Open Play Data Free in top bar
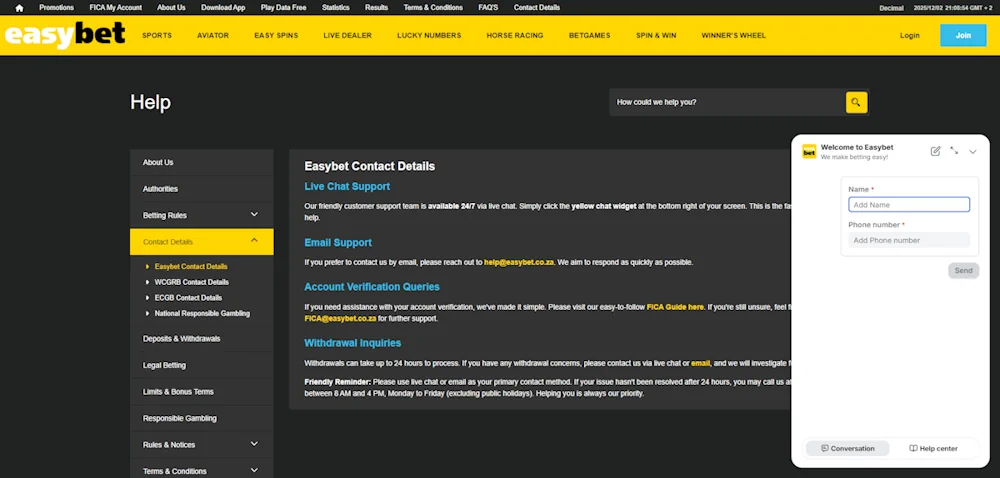1000x478 pixels. (283, 8)
